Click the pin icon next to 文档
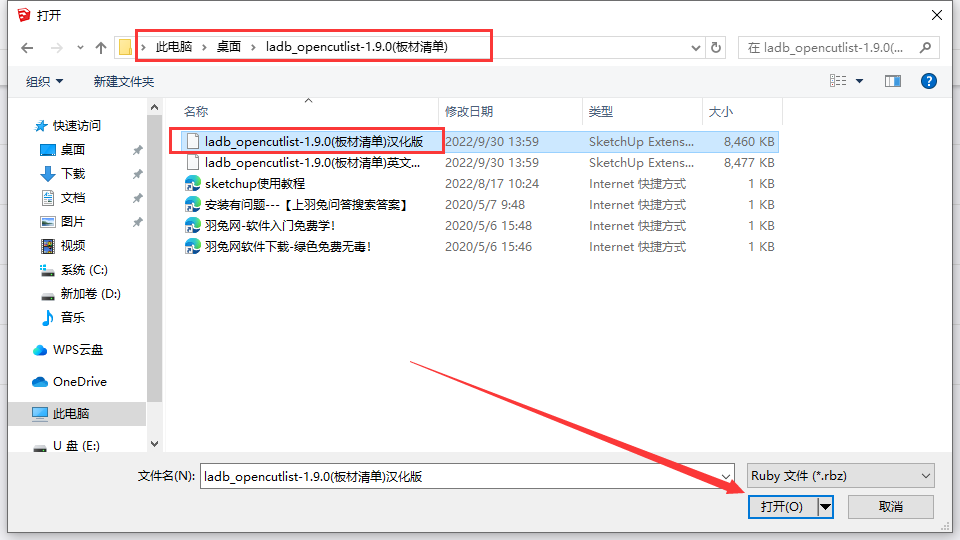This screenshot has height=540, width=960. [138, 198]
